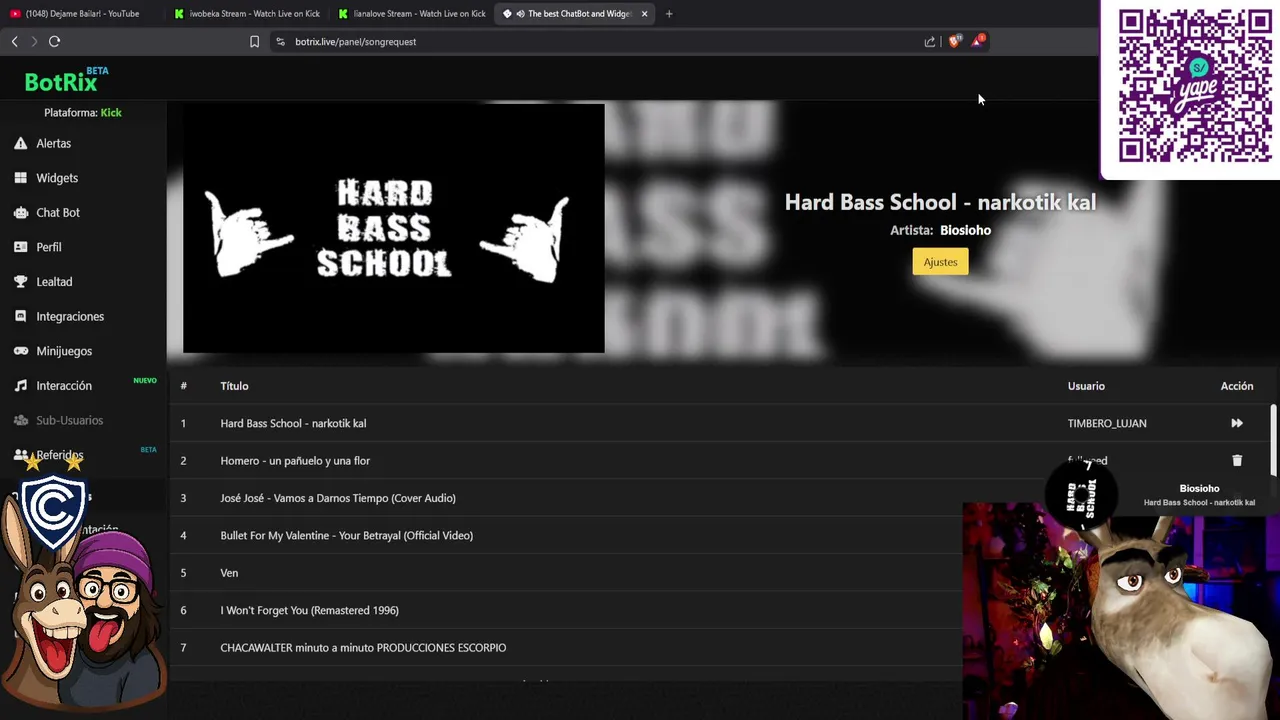Viewport: 1280px width, 720px height.
Task: Click artist name Biosioho
Action: click(x=965, y=230)
